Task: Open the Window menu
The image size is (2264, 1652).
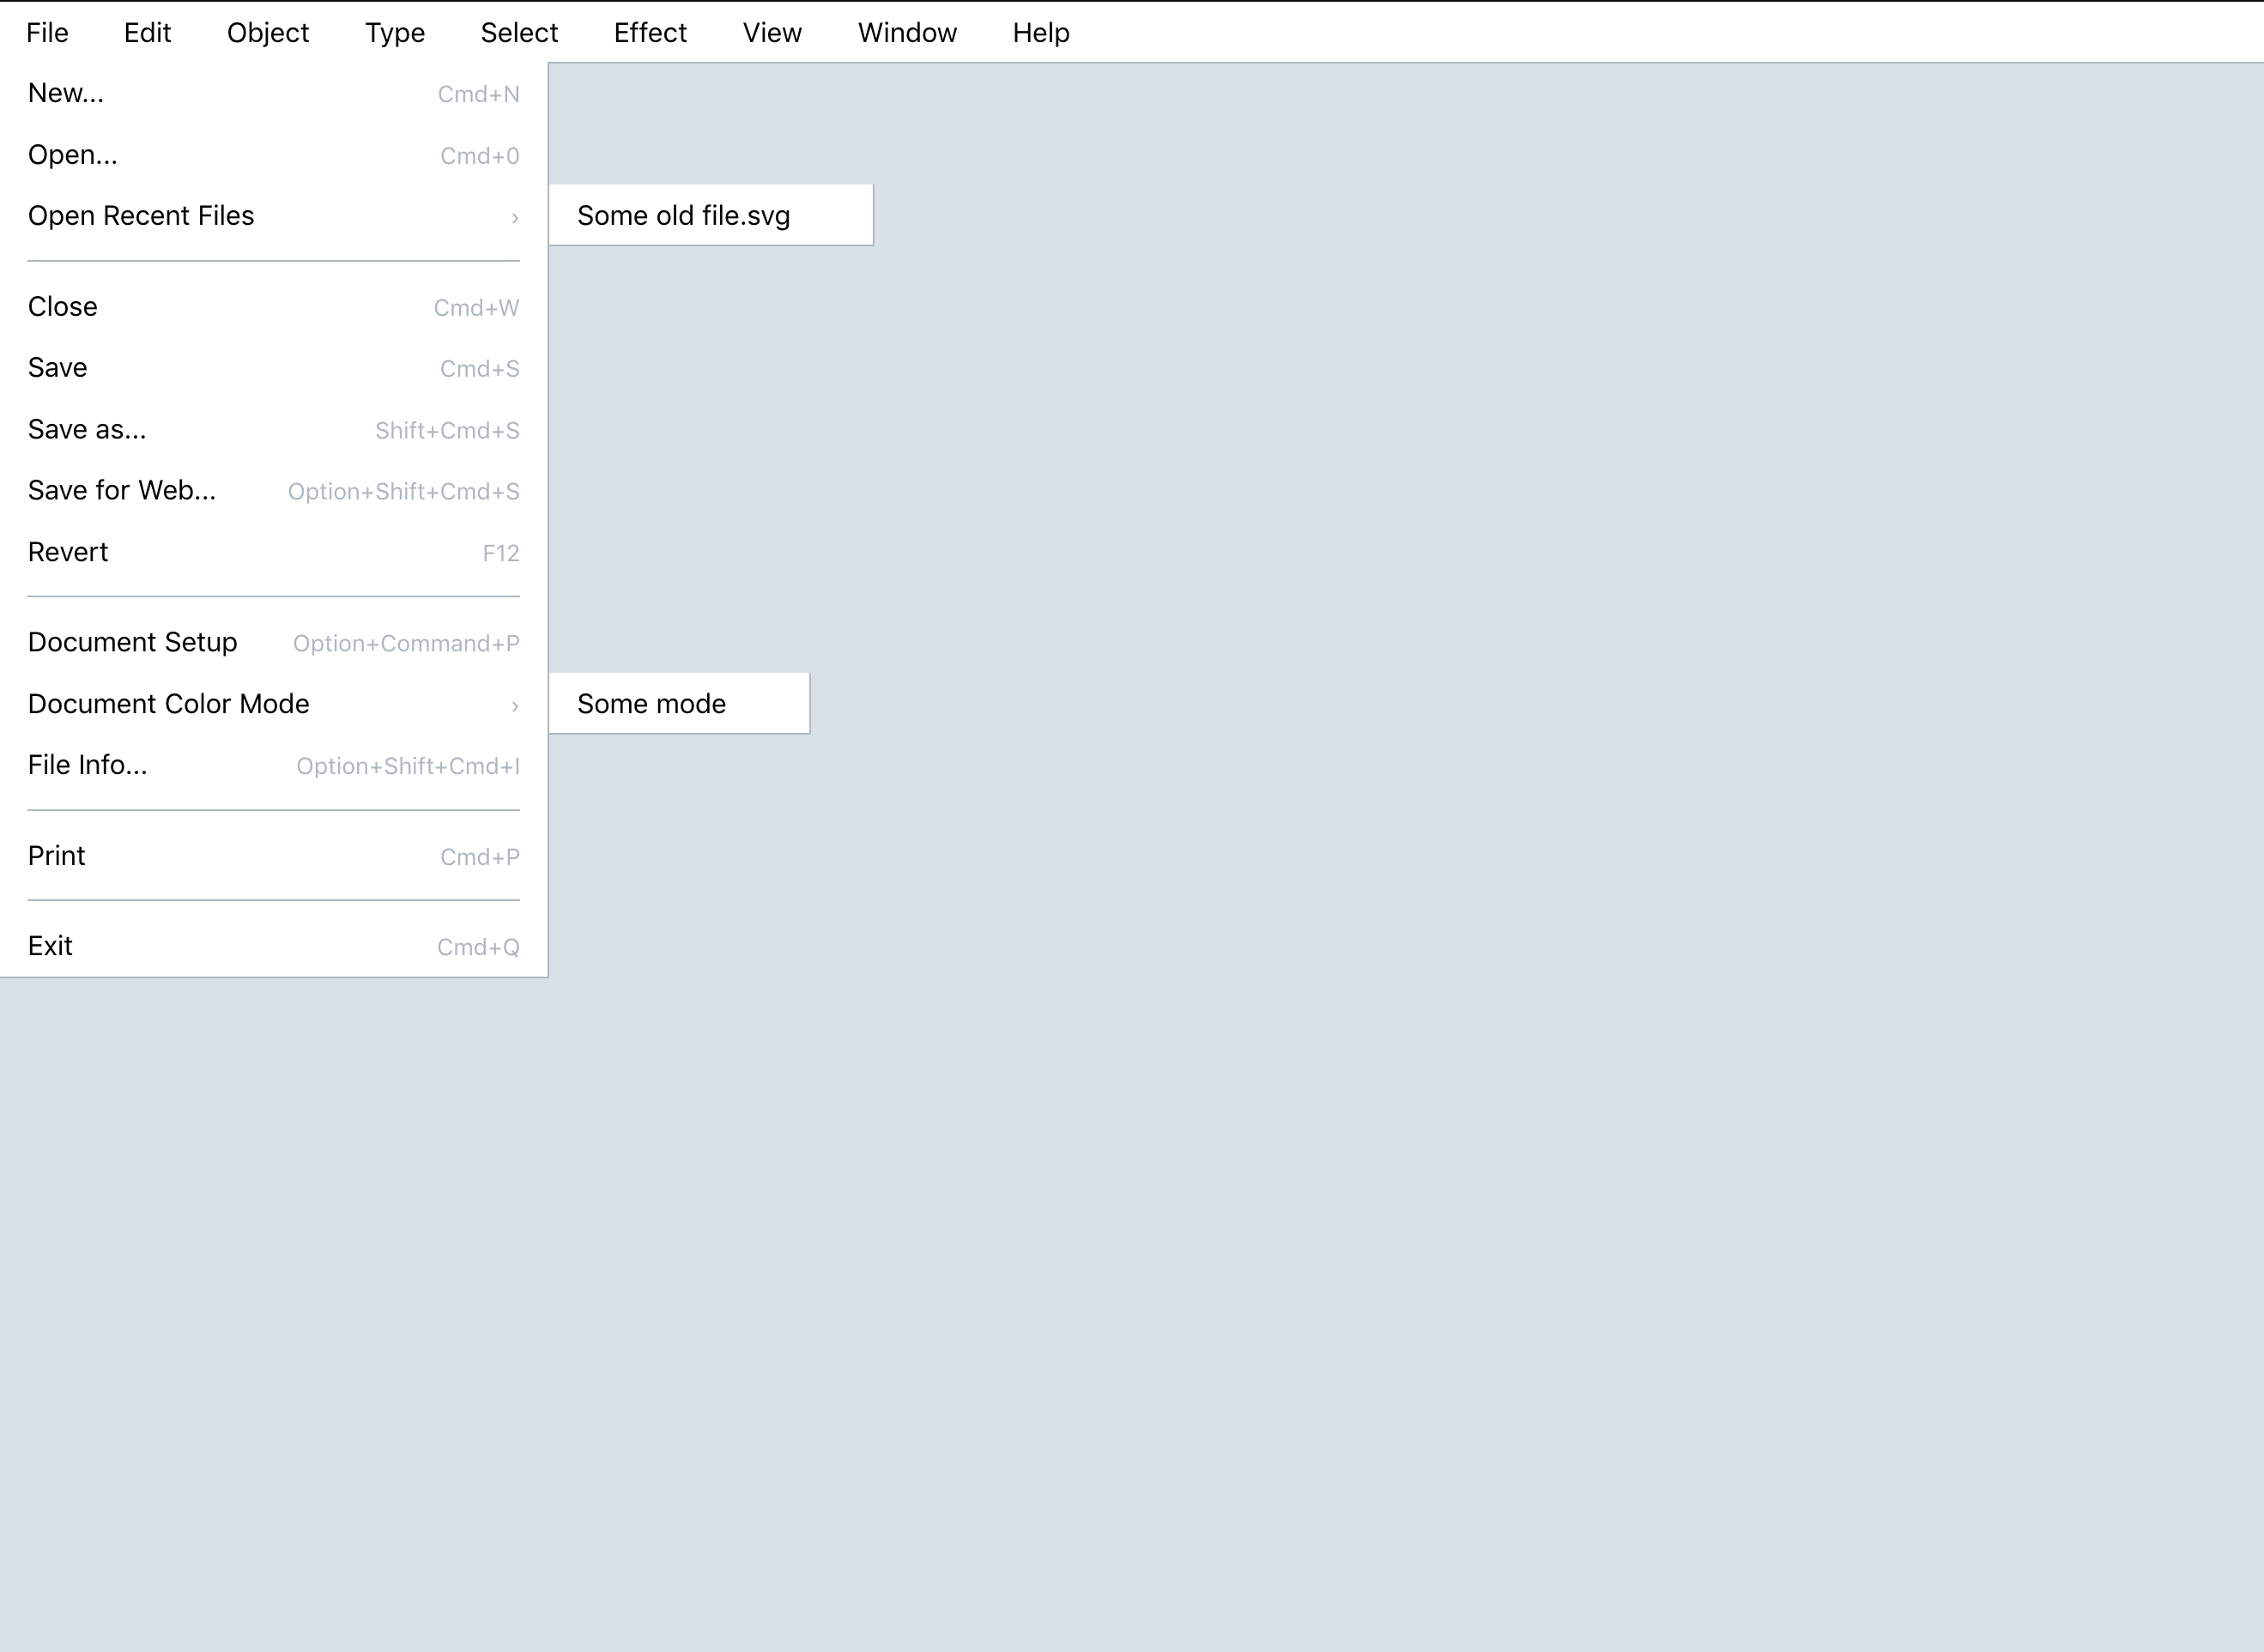Action: (x=907, y=33)
